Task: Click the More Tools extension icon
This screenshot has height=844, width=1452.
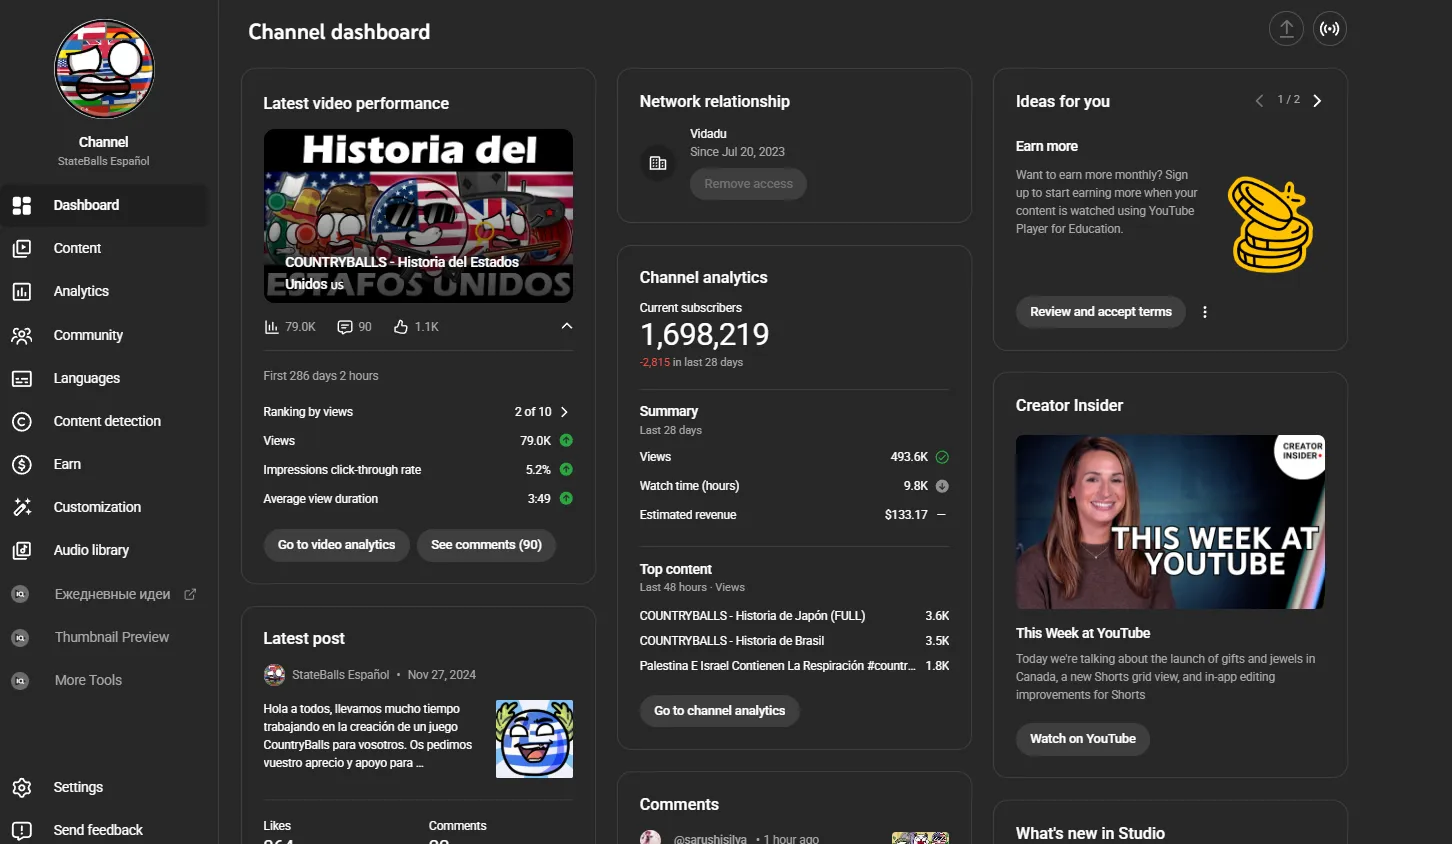Action: (x=20, y=680)
